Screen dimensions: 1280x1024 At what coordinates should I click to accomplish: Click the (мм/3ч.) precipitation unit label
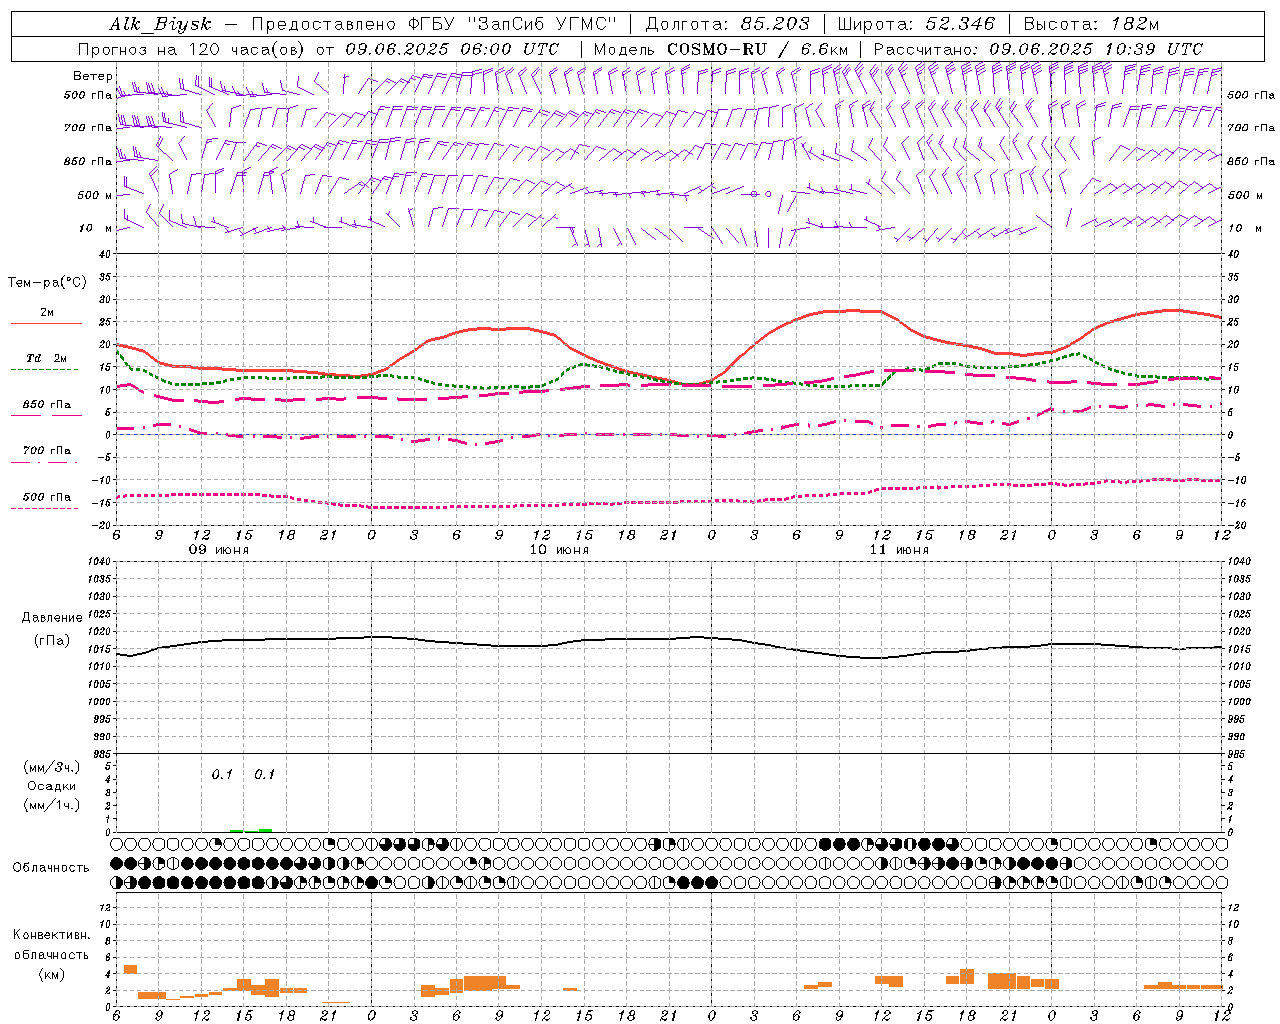coord(52,767)
